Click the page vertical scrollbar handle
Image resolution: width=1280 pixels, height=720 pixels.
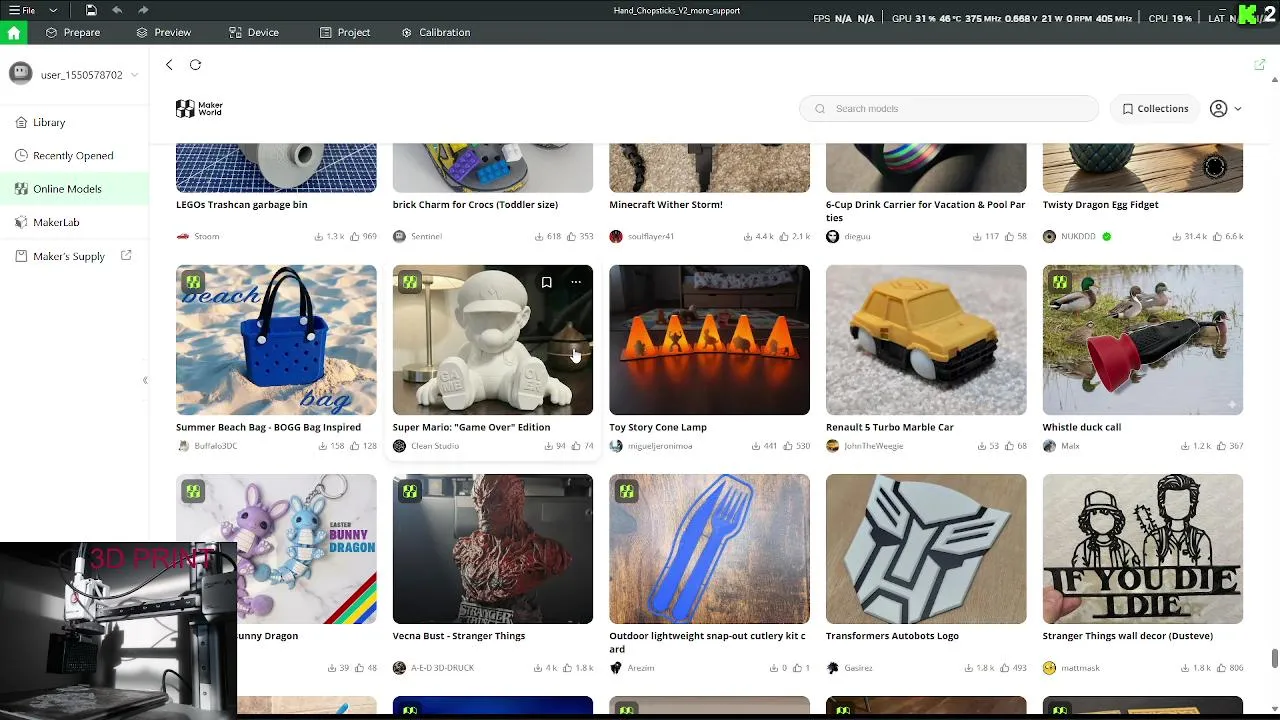[1274, 660]
